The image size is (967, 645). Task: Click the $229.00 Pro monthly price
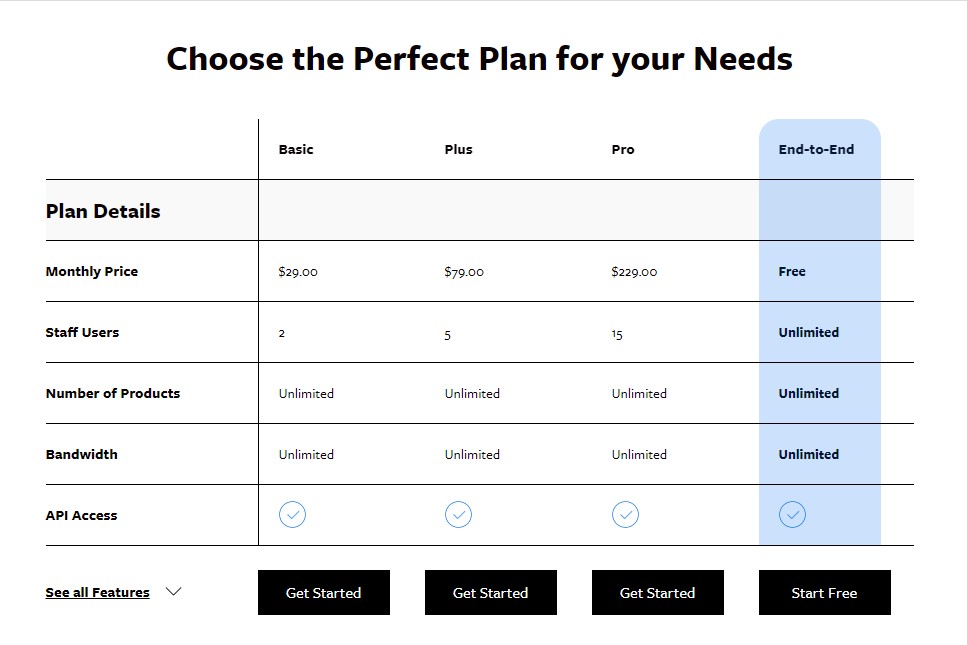click(x=634, y=272)
